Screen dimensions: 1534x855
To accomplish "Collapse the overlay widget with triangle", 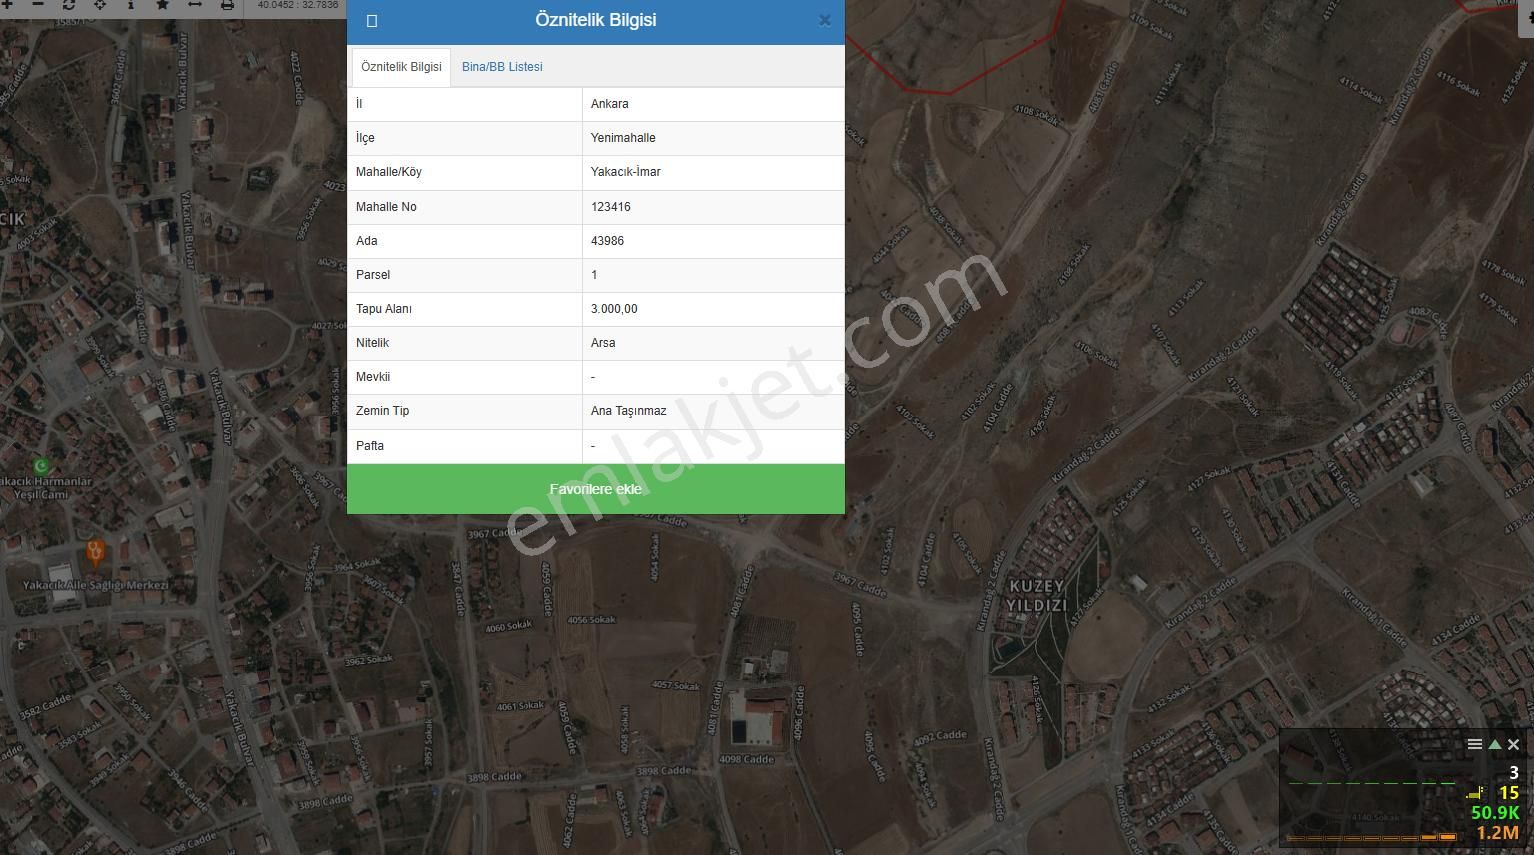I will point(1494,744).
